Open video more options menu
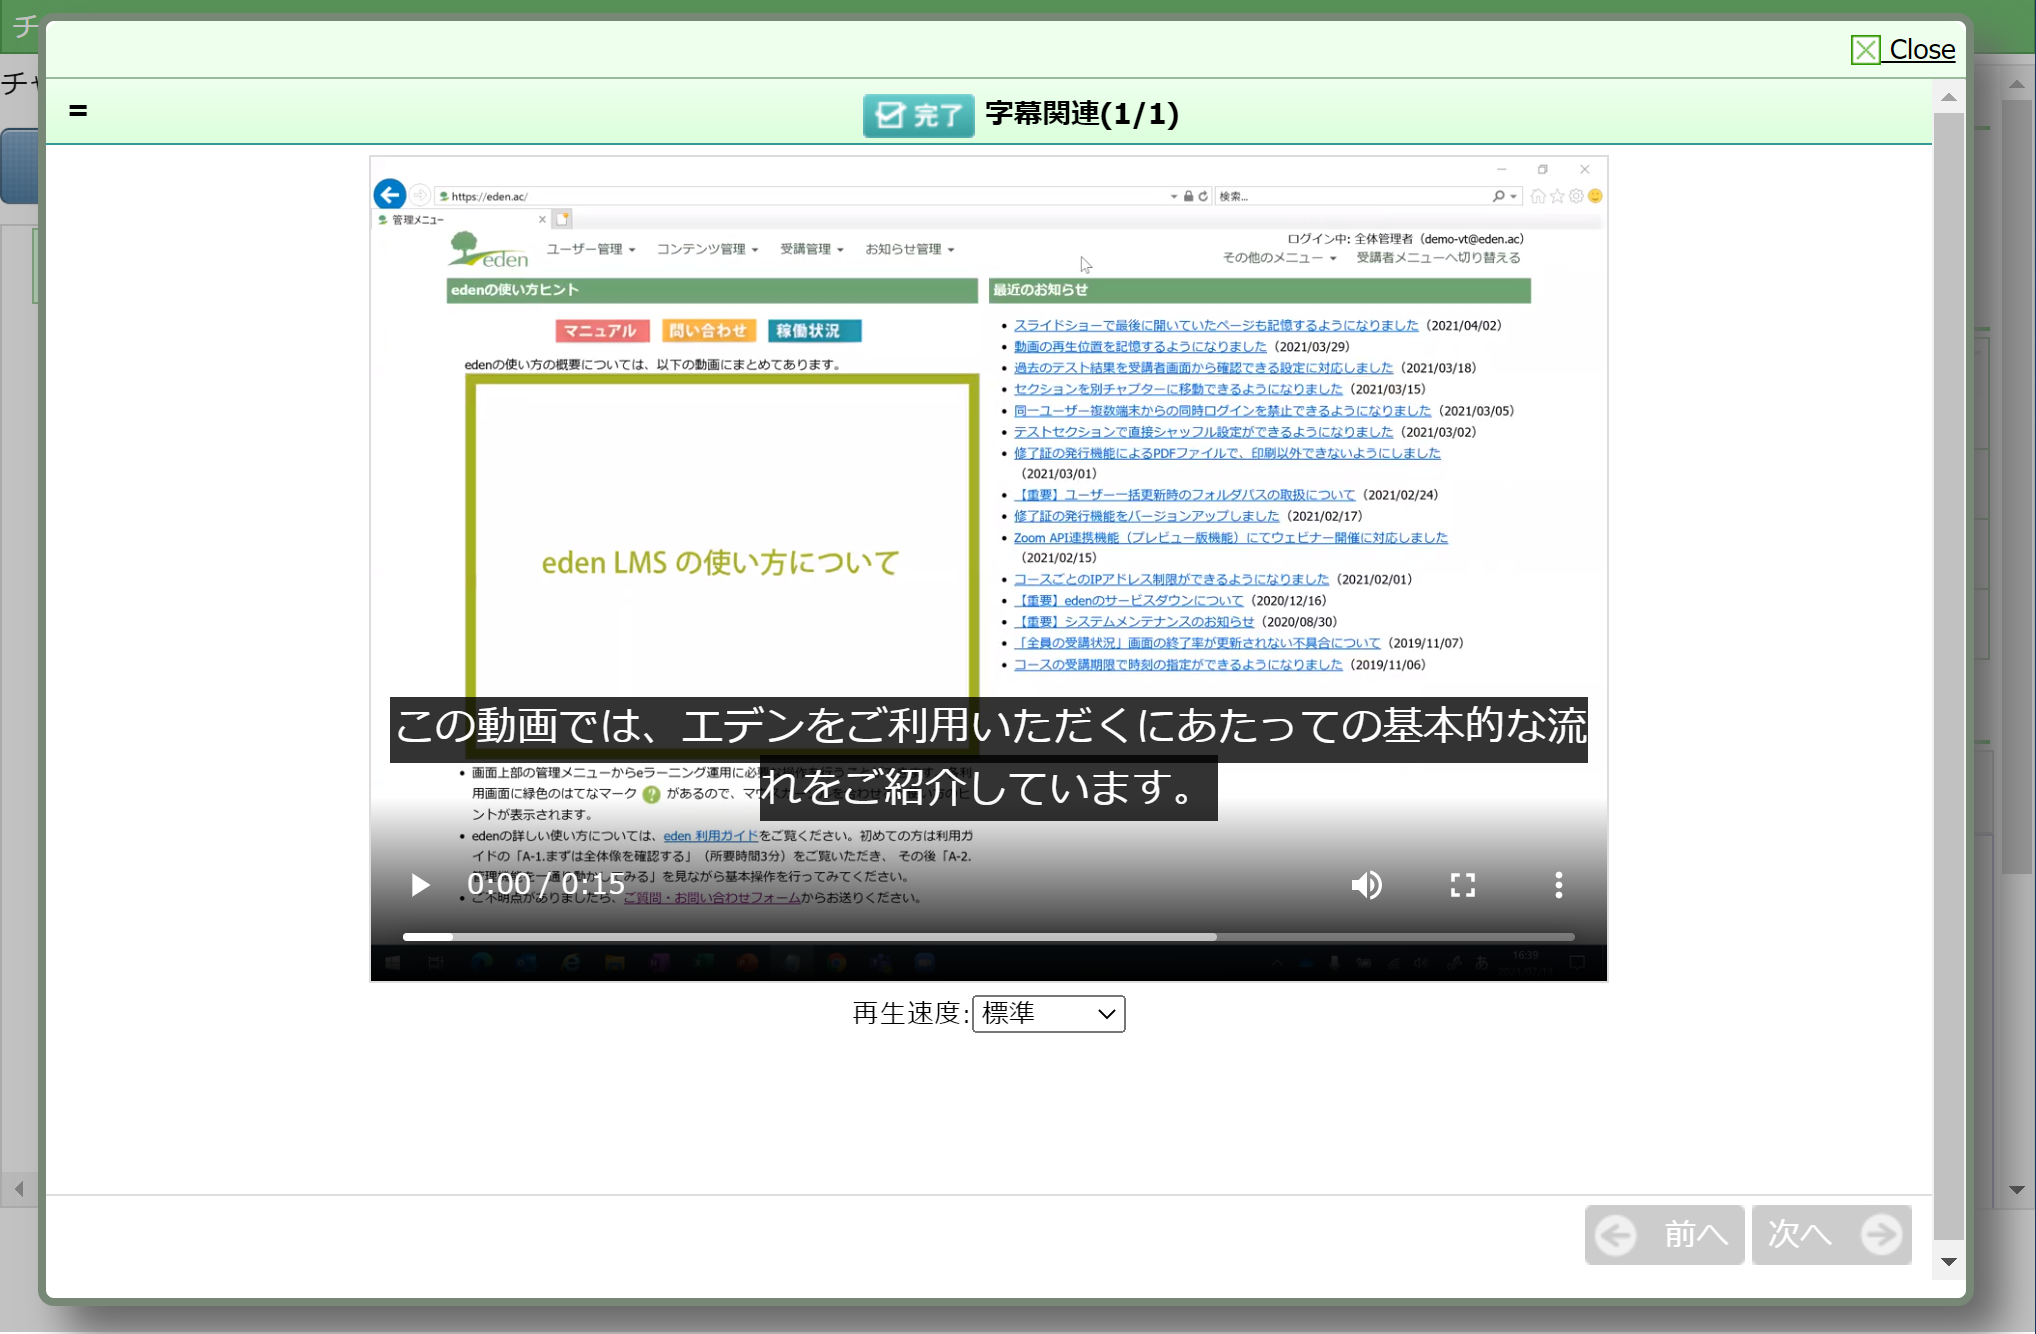 [1558, 885]
